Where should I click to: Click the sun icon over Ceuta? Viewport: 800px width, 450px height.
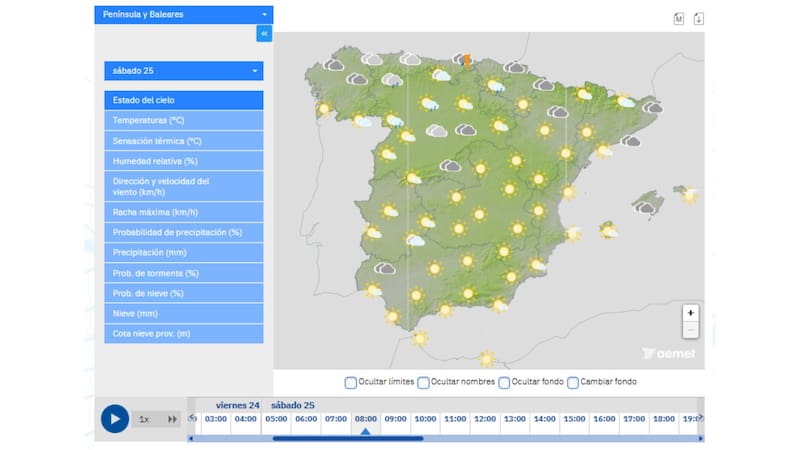click(419, 338)
